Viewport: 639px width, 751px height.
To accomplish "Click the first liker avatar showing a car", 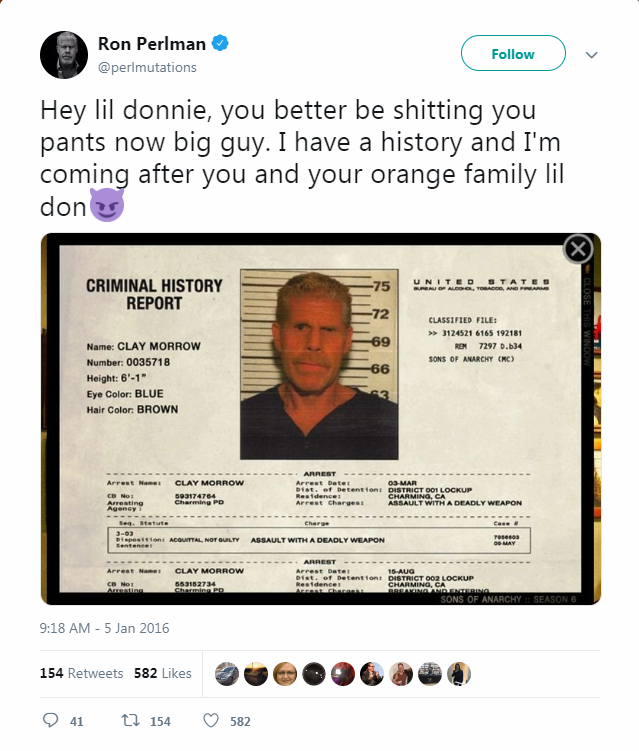I will click(227, 673).
